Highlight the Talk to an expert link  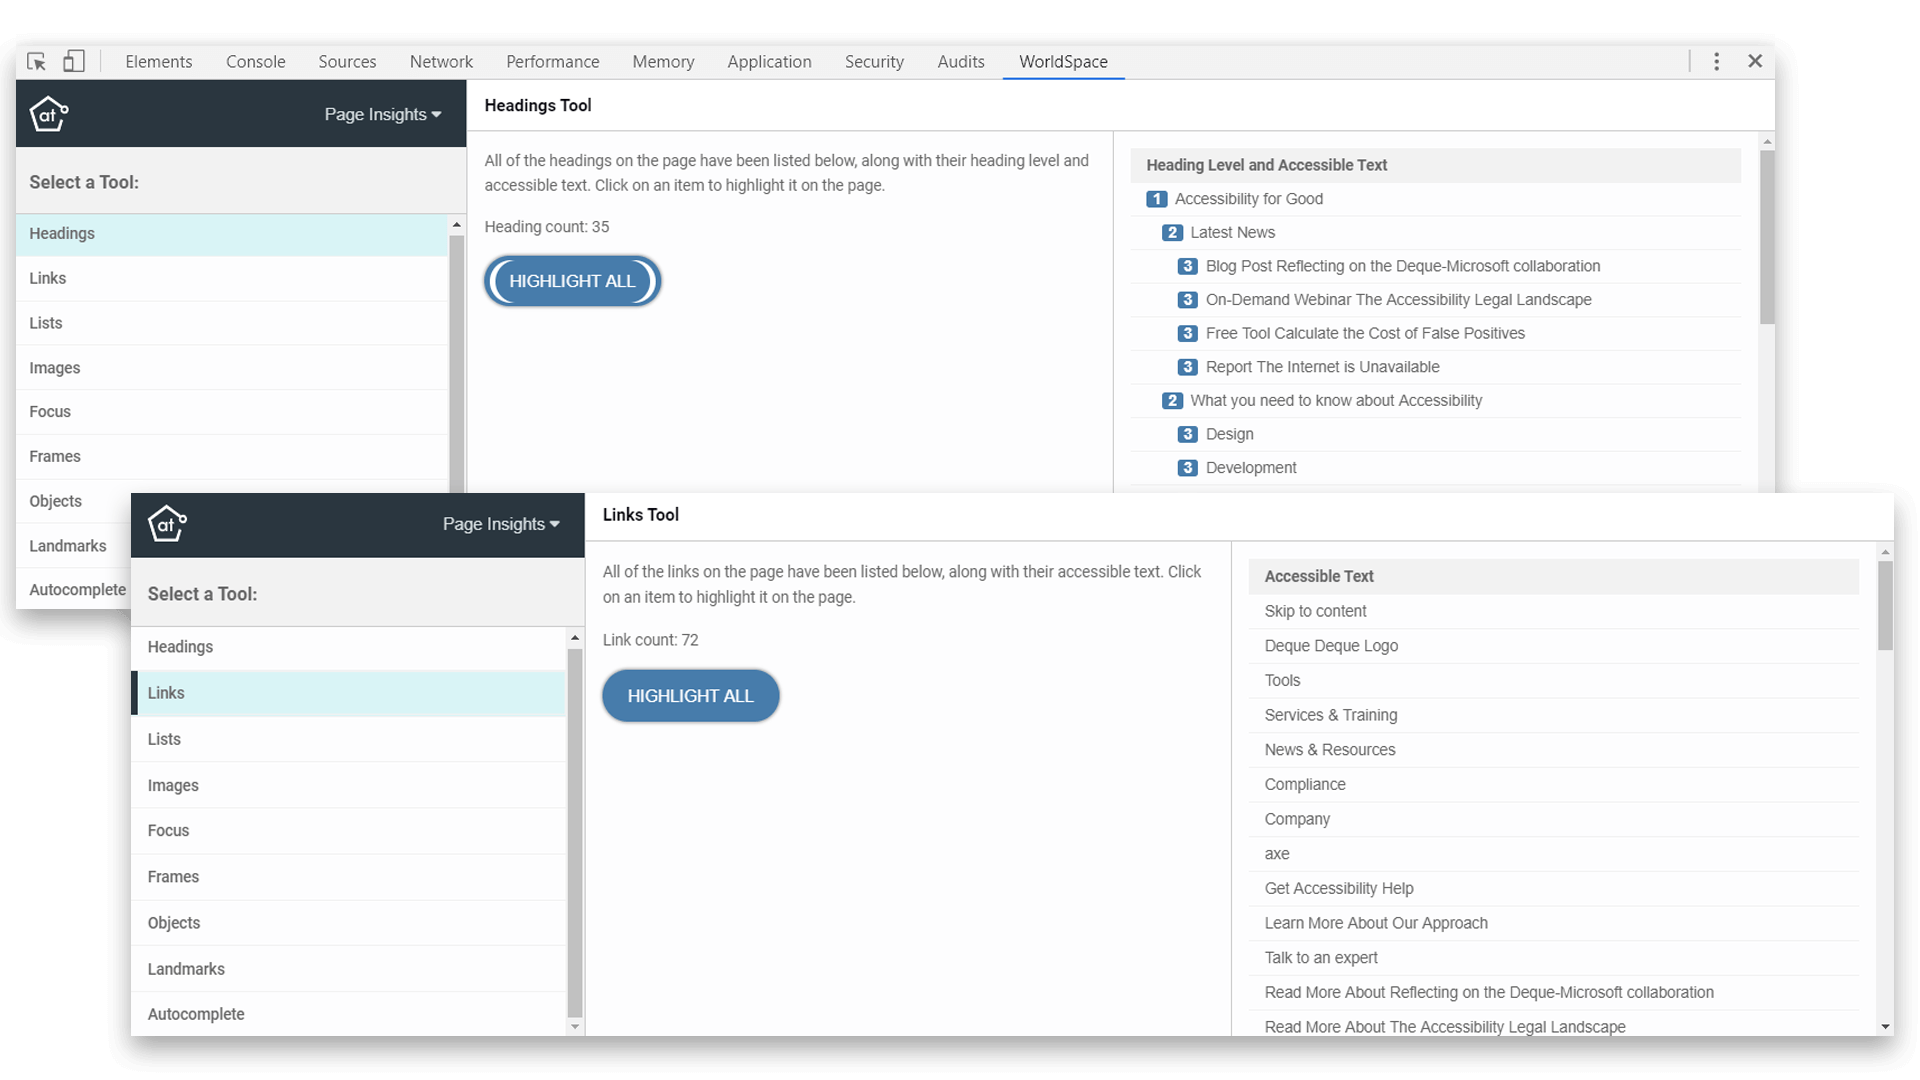(x=1553, y=958)
